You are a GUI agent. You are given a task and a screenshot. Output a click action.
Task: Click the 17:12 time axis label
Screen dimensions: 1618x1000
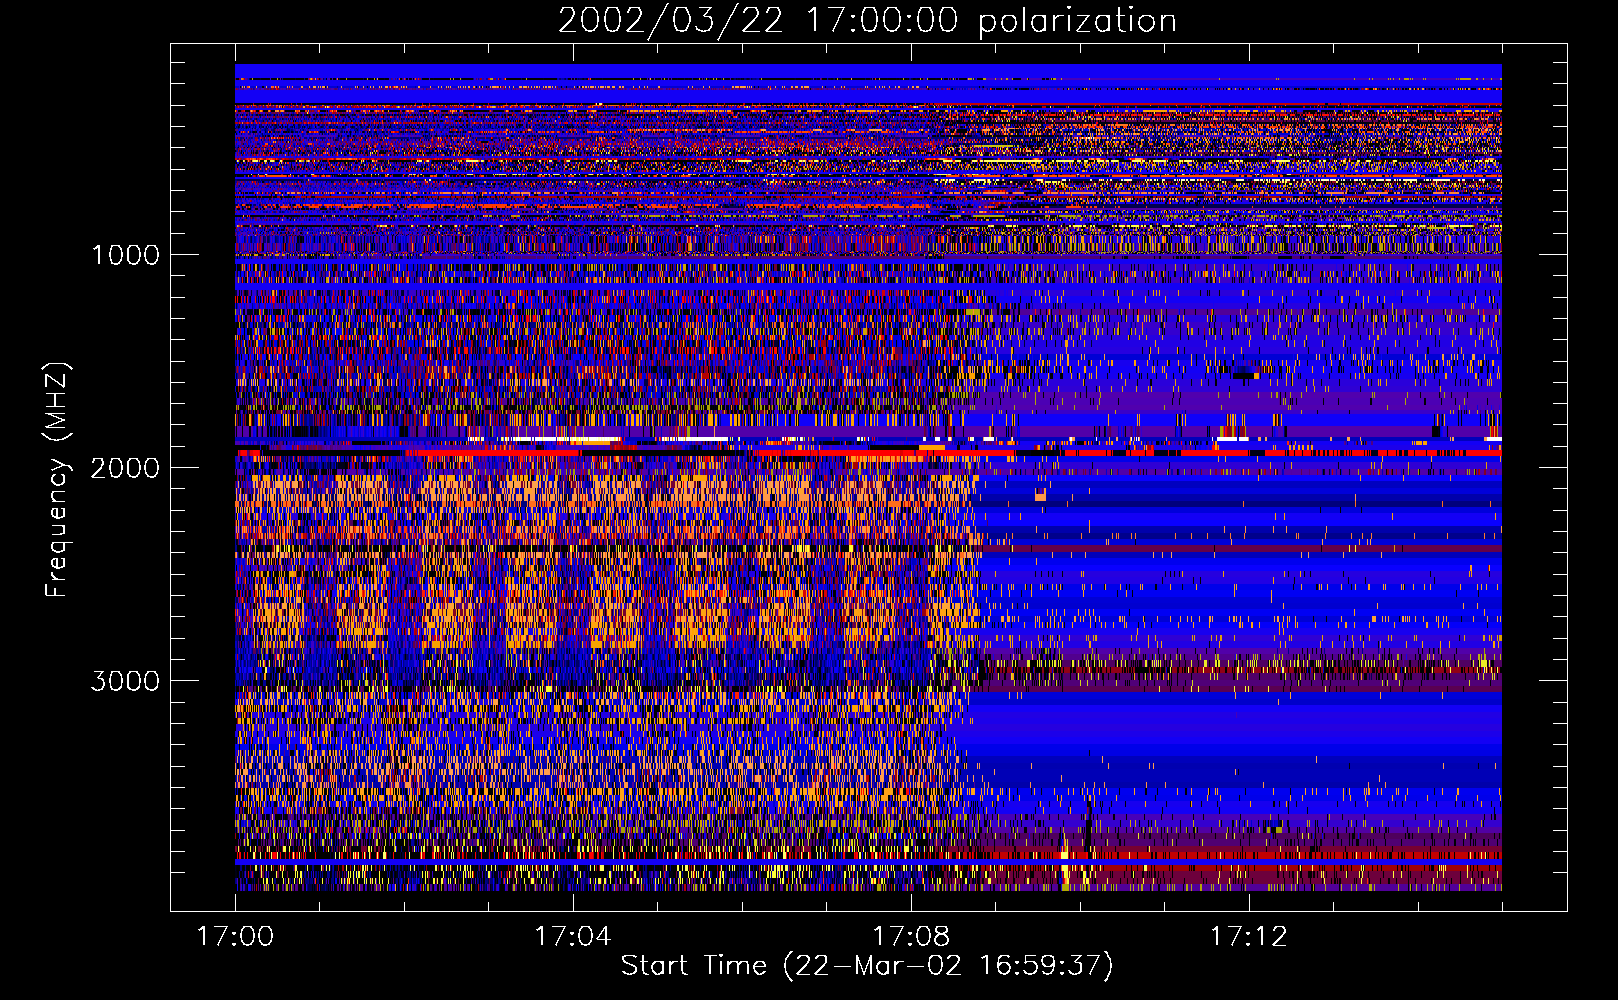tap(1248, 937)
